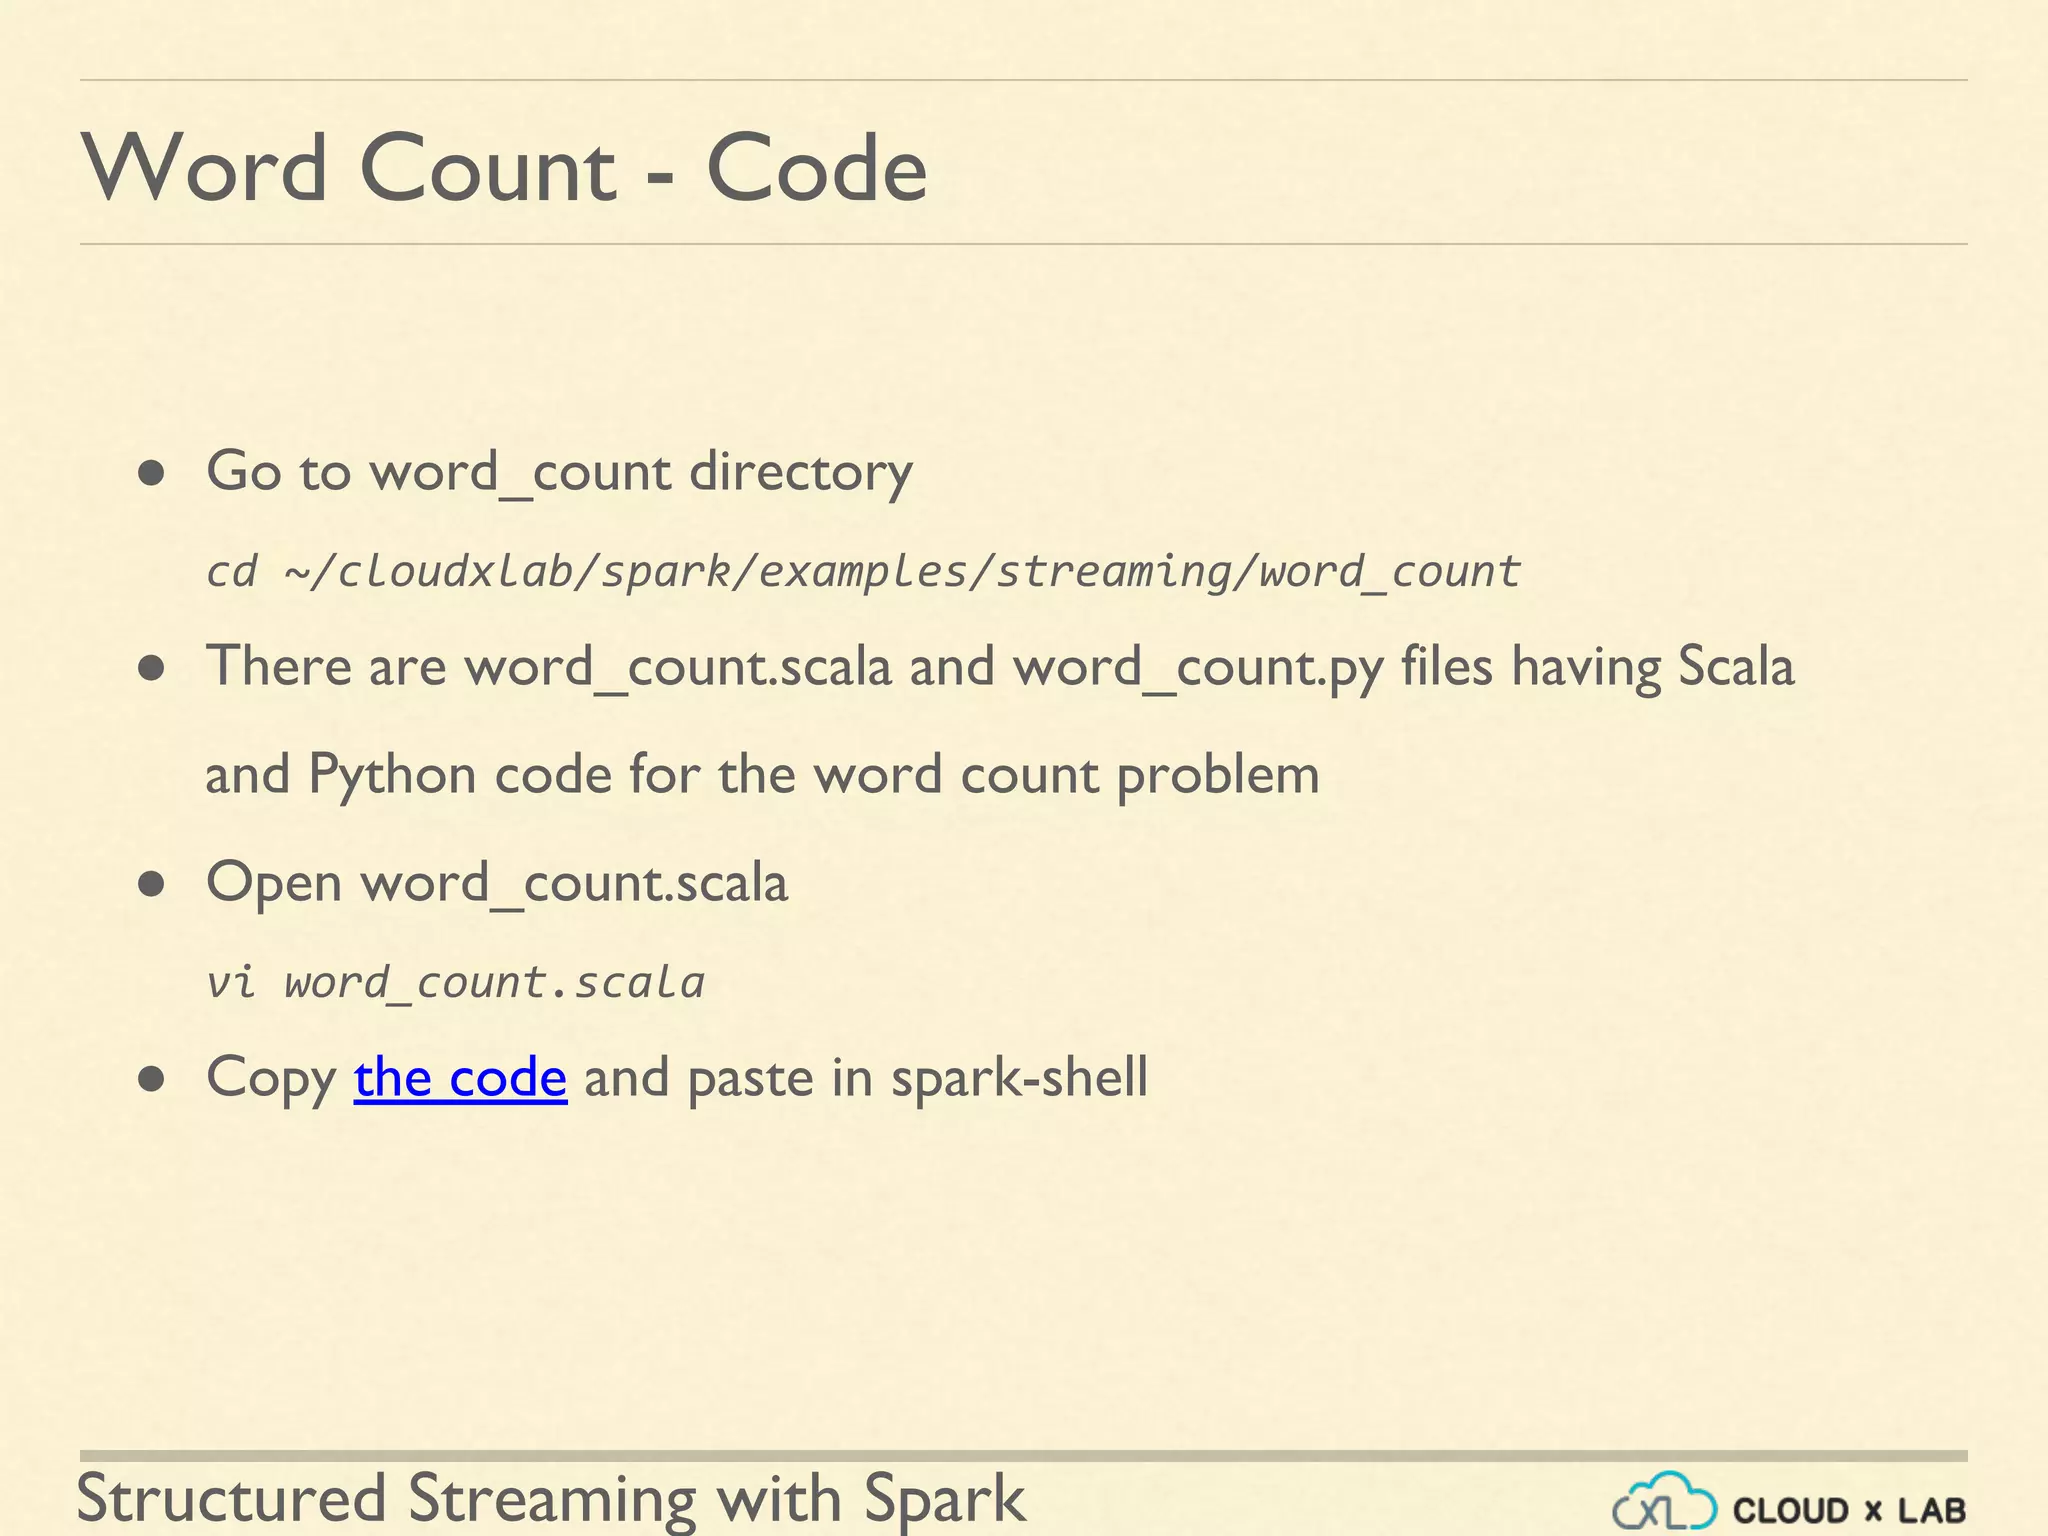Click the word 'spark-shell' in the last bullet
The image size is (2048, 1536).
(1019, 1078)
